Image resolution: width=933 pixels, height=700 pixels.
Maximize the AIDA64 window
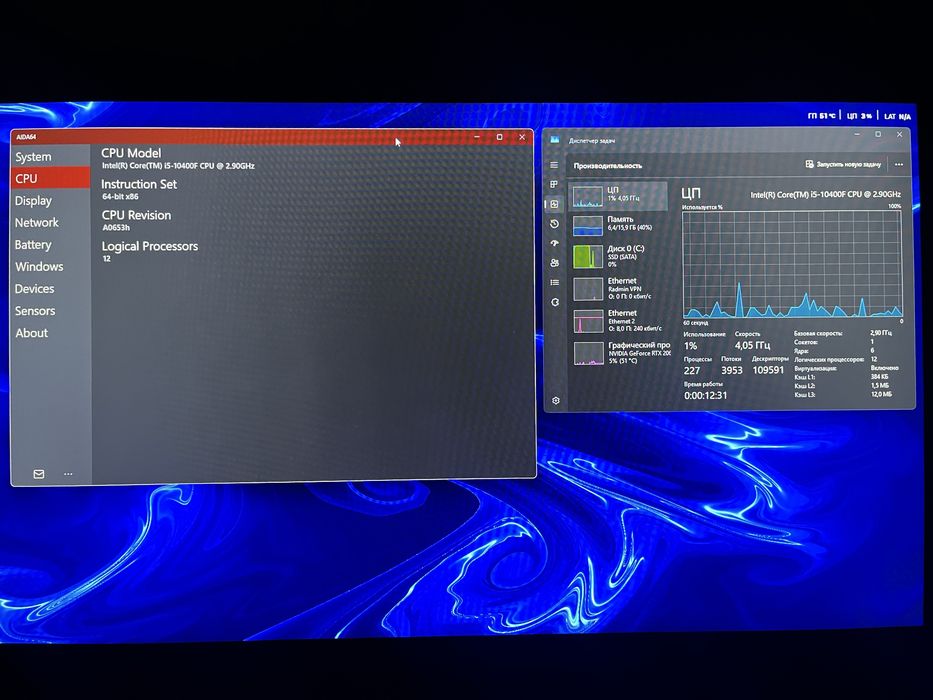499,137
